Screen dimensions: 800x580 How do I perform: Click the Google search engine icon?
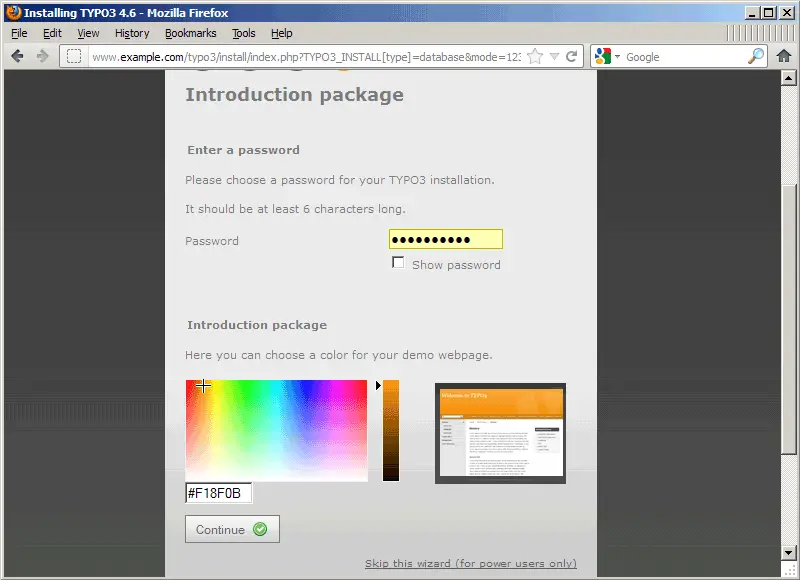tap(603, 56)
